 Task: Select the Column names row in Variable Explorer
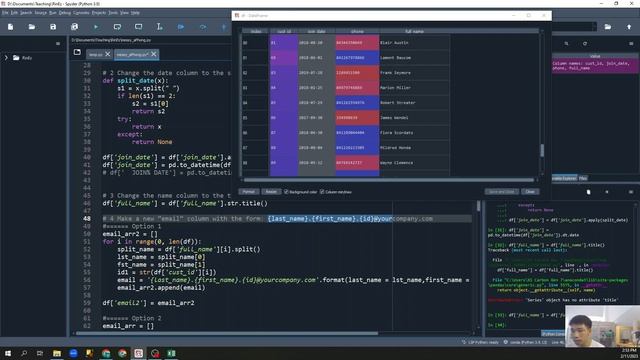(x=596, y=66)
